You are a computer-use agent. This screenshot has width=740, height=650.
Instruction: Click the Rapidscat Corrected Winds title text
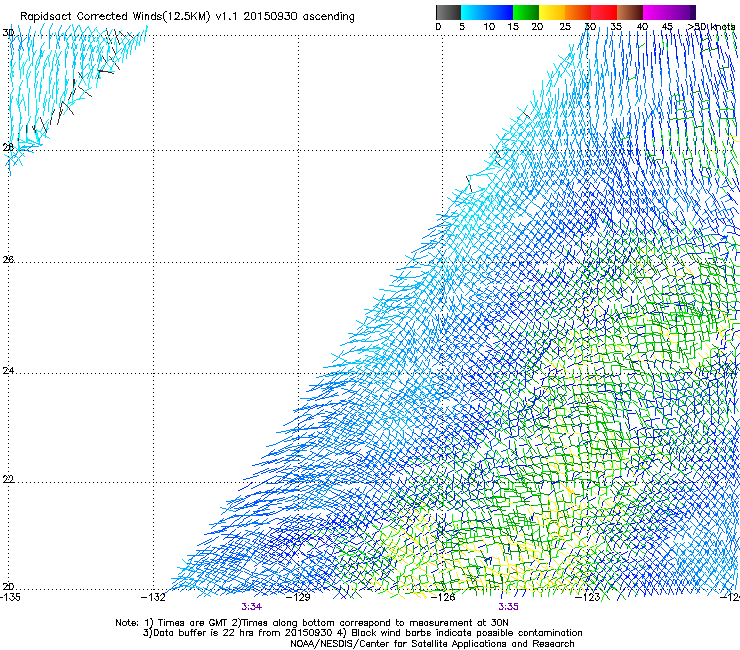coord(187,16)
